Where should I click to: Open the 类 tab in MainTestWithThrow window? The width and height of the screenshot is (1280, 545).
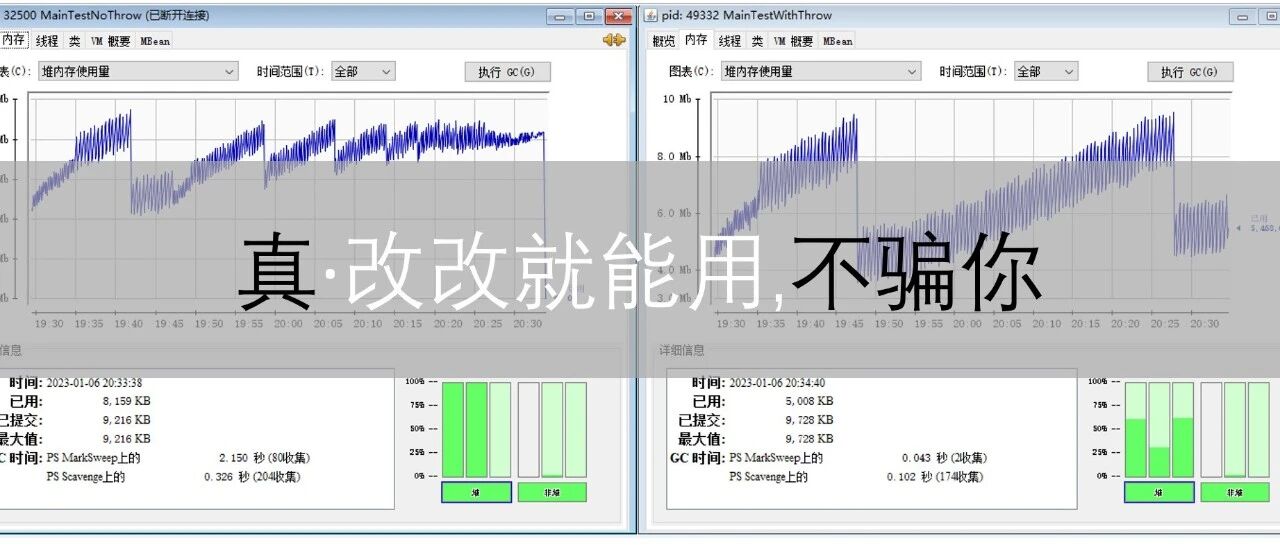757,41
